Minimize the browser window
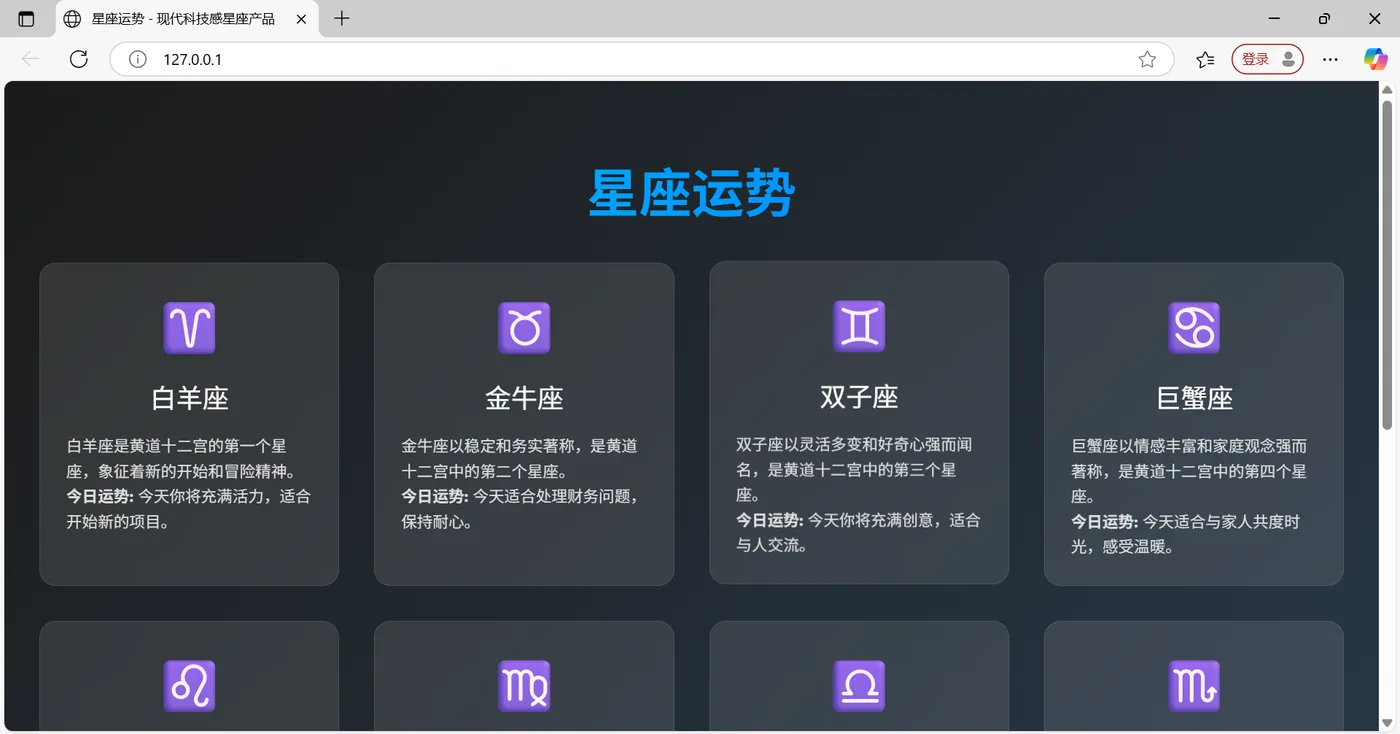This screenshot has height=734, width=1400. pos(1274,19)
